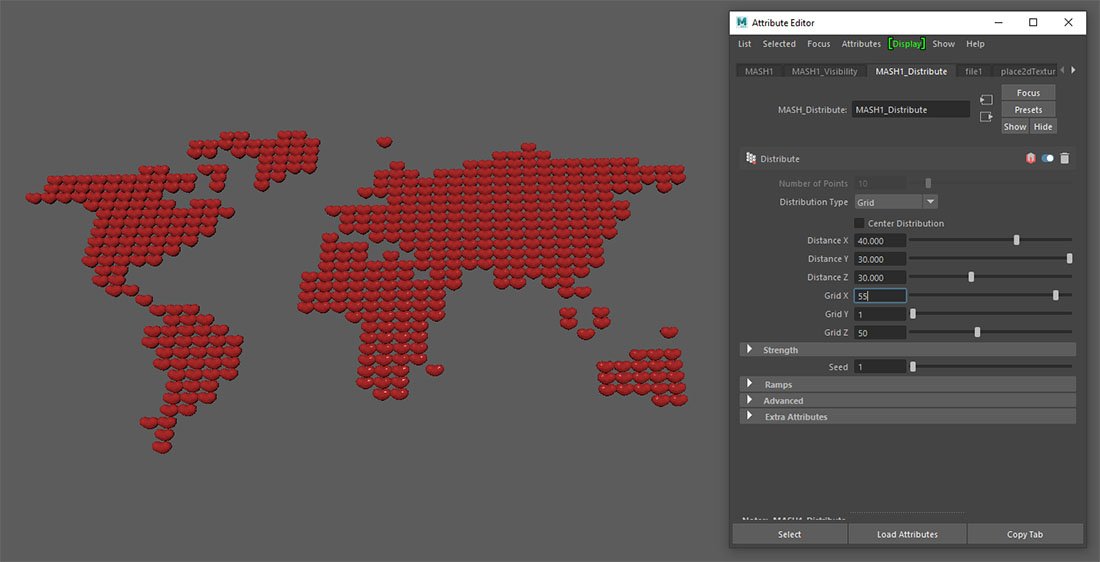Click the output connection icon beside the node name
The image size is (1100, 562).
[x=986, y=117]
